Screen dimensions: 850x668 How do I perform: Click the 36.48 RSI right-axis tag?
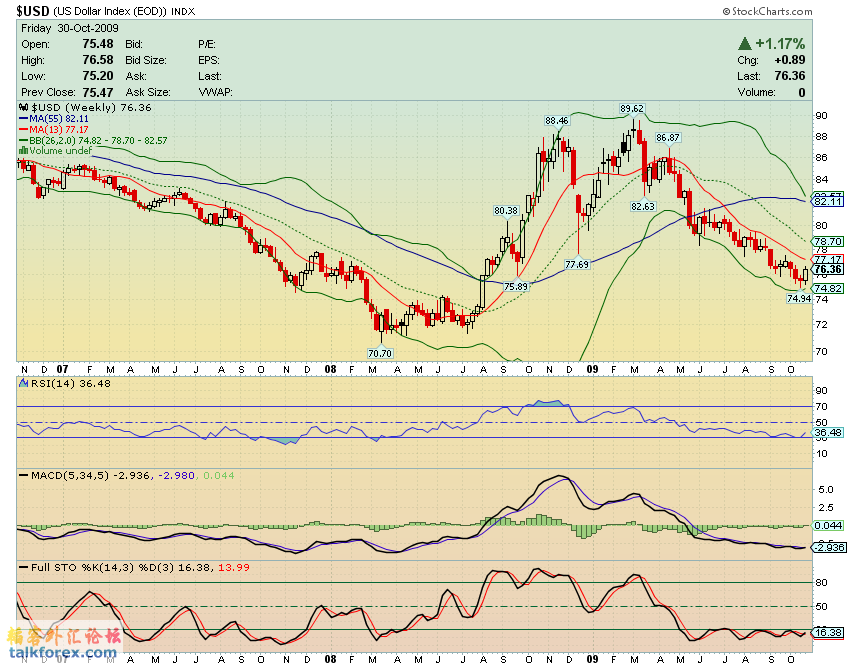point(828,432)
